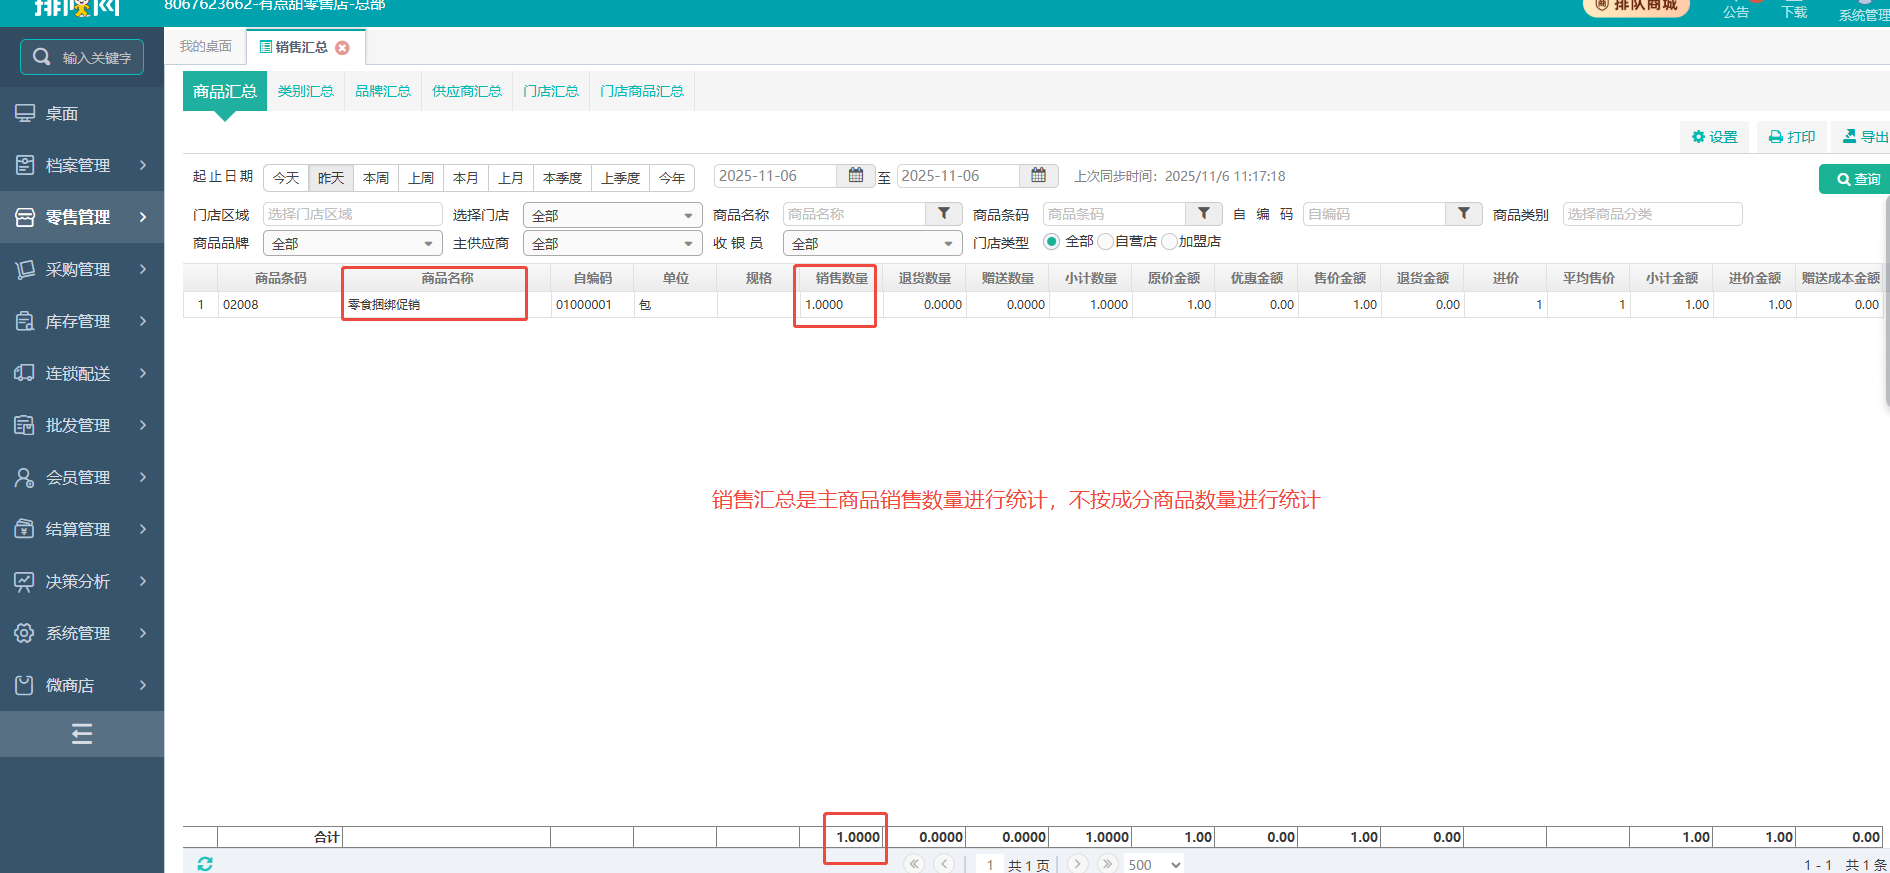Click the refresh icon at table bottom
The image size is (1890, 873).
pos(205,864)
